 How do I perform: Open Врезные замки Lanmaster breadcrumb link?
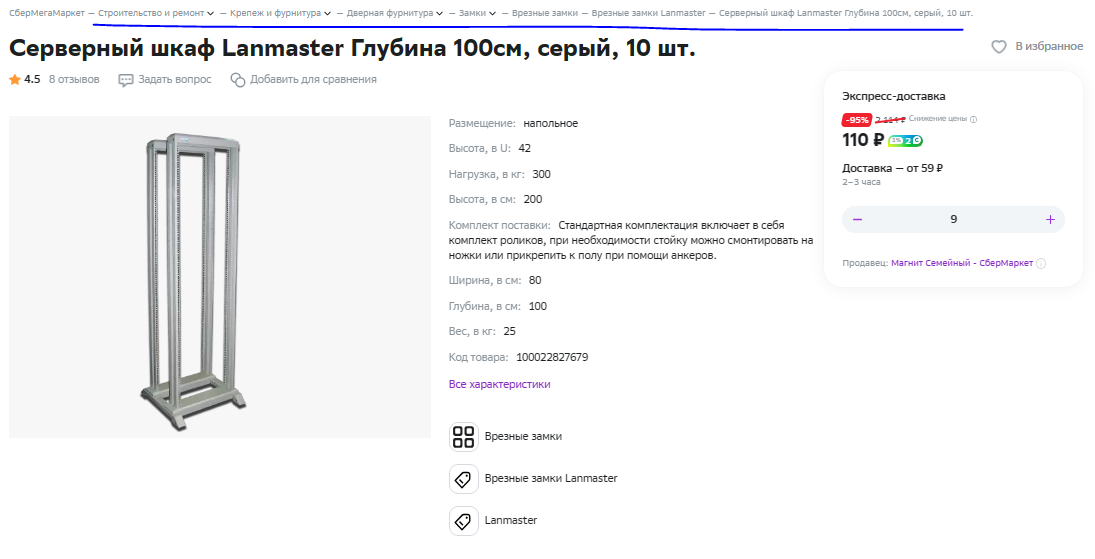[x=649, y=13]
